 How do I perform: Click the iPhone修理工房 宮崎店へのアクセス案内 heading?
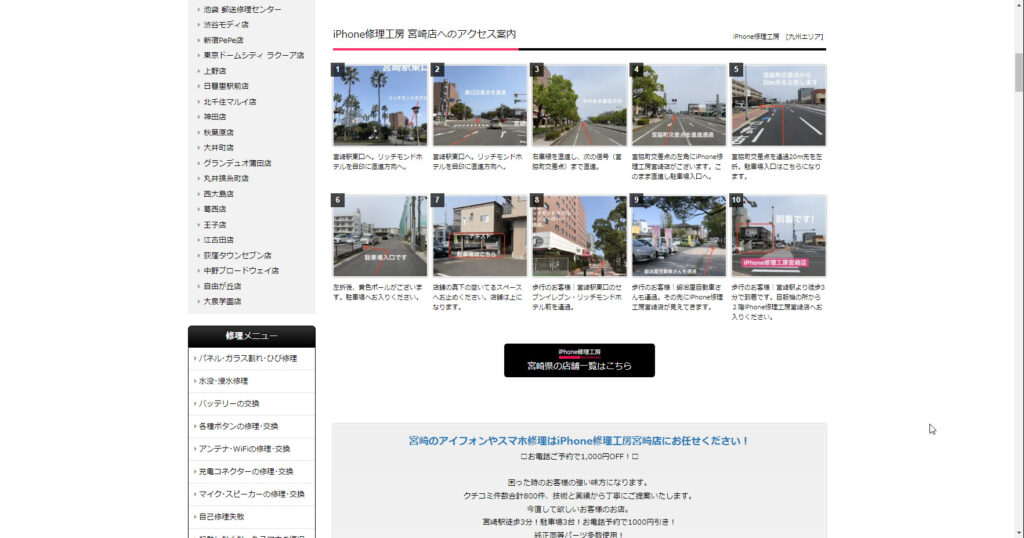coord(424,34)
